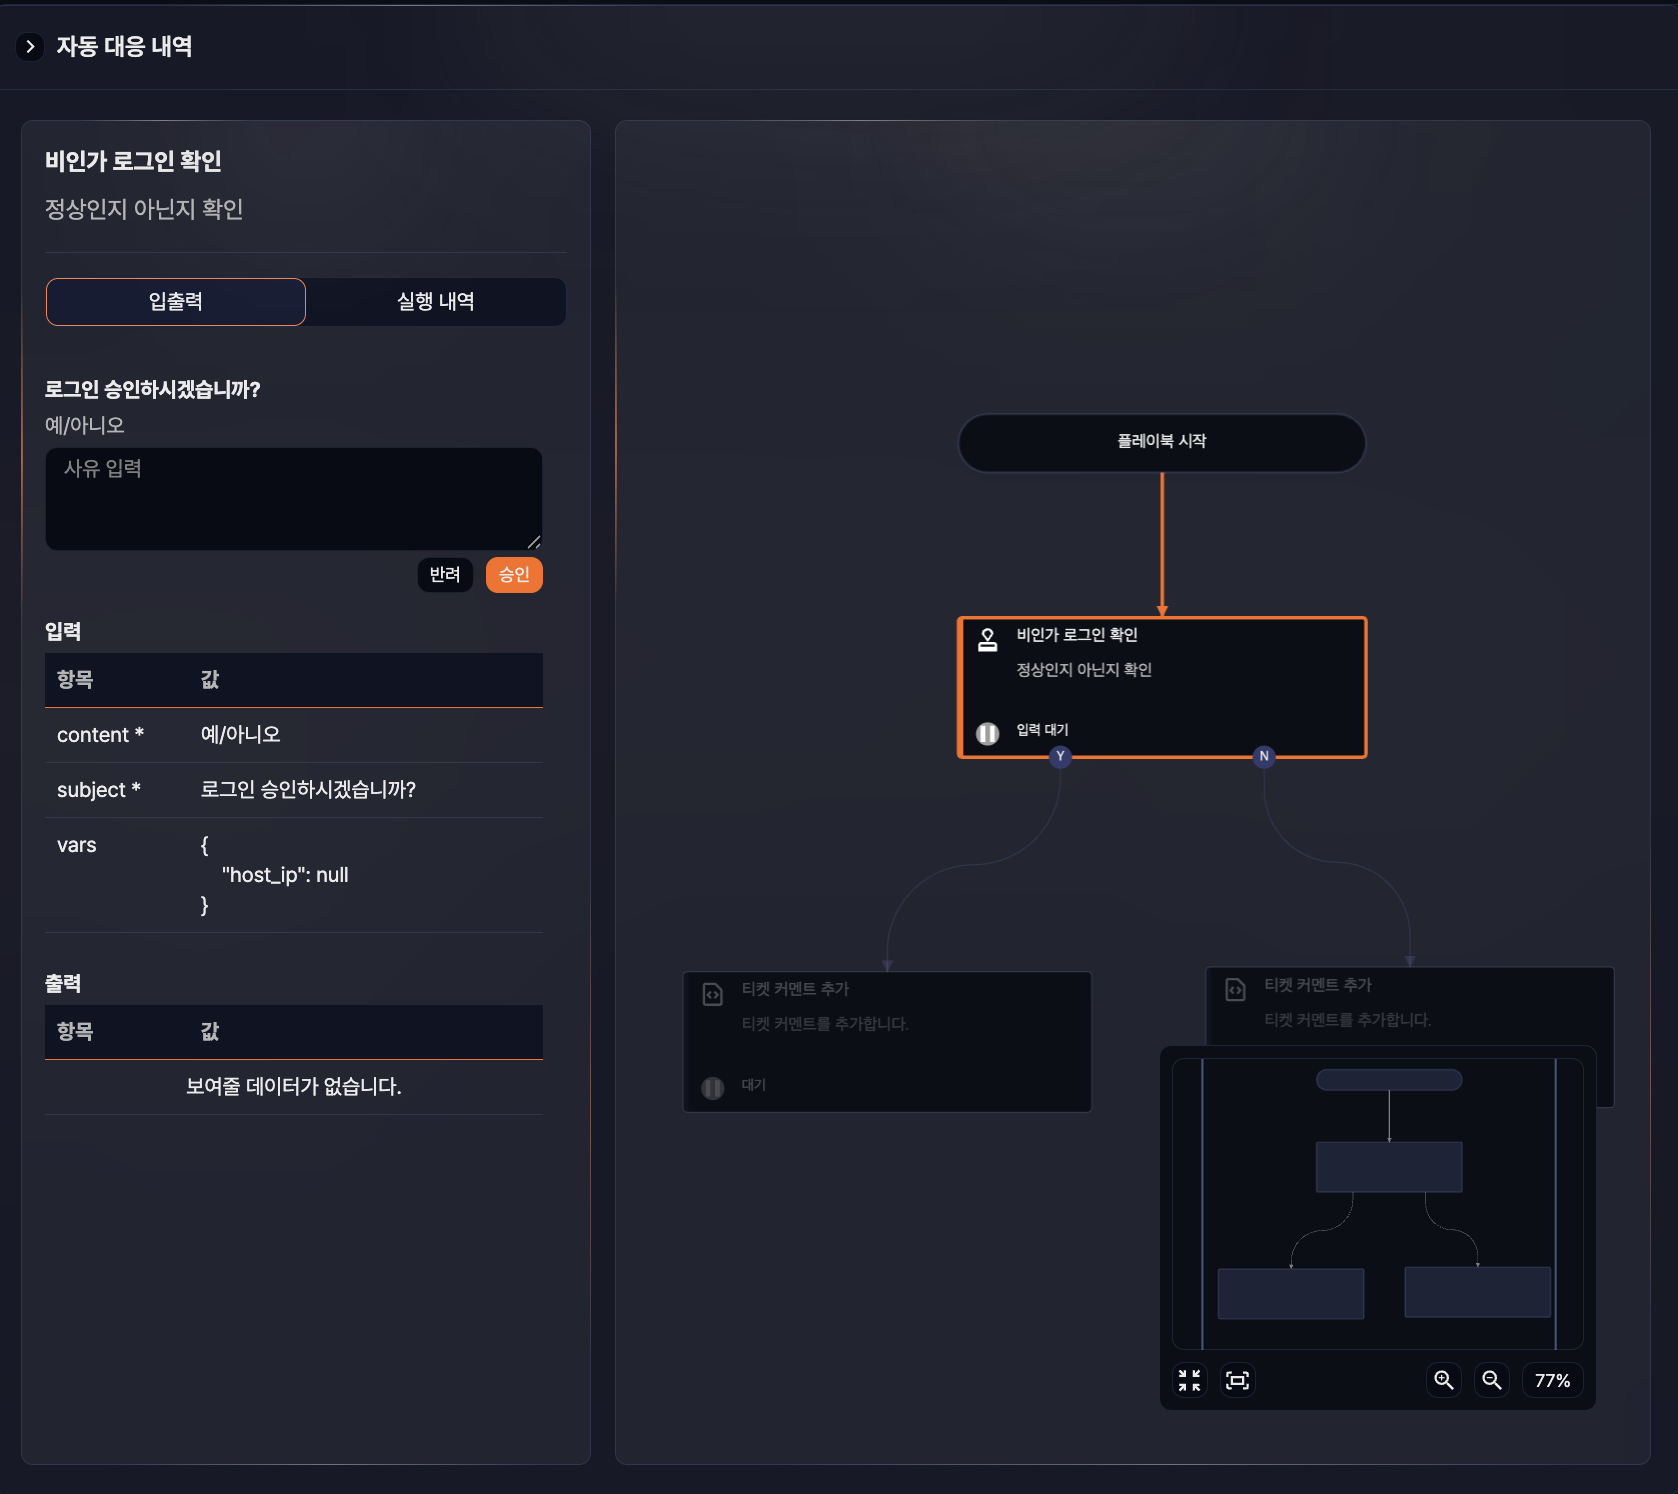Click the approval stamp icon in 비인가 로그인 확인 node
The image size is (1678, 1494).
(x=987, y=640)
